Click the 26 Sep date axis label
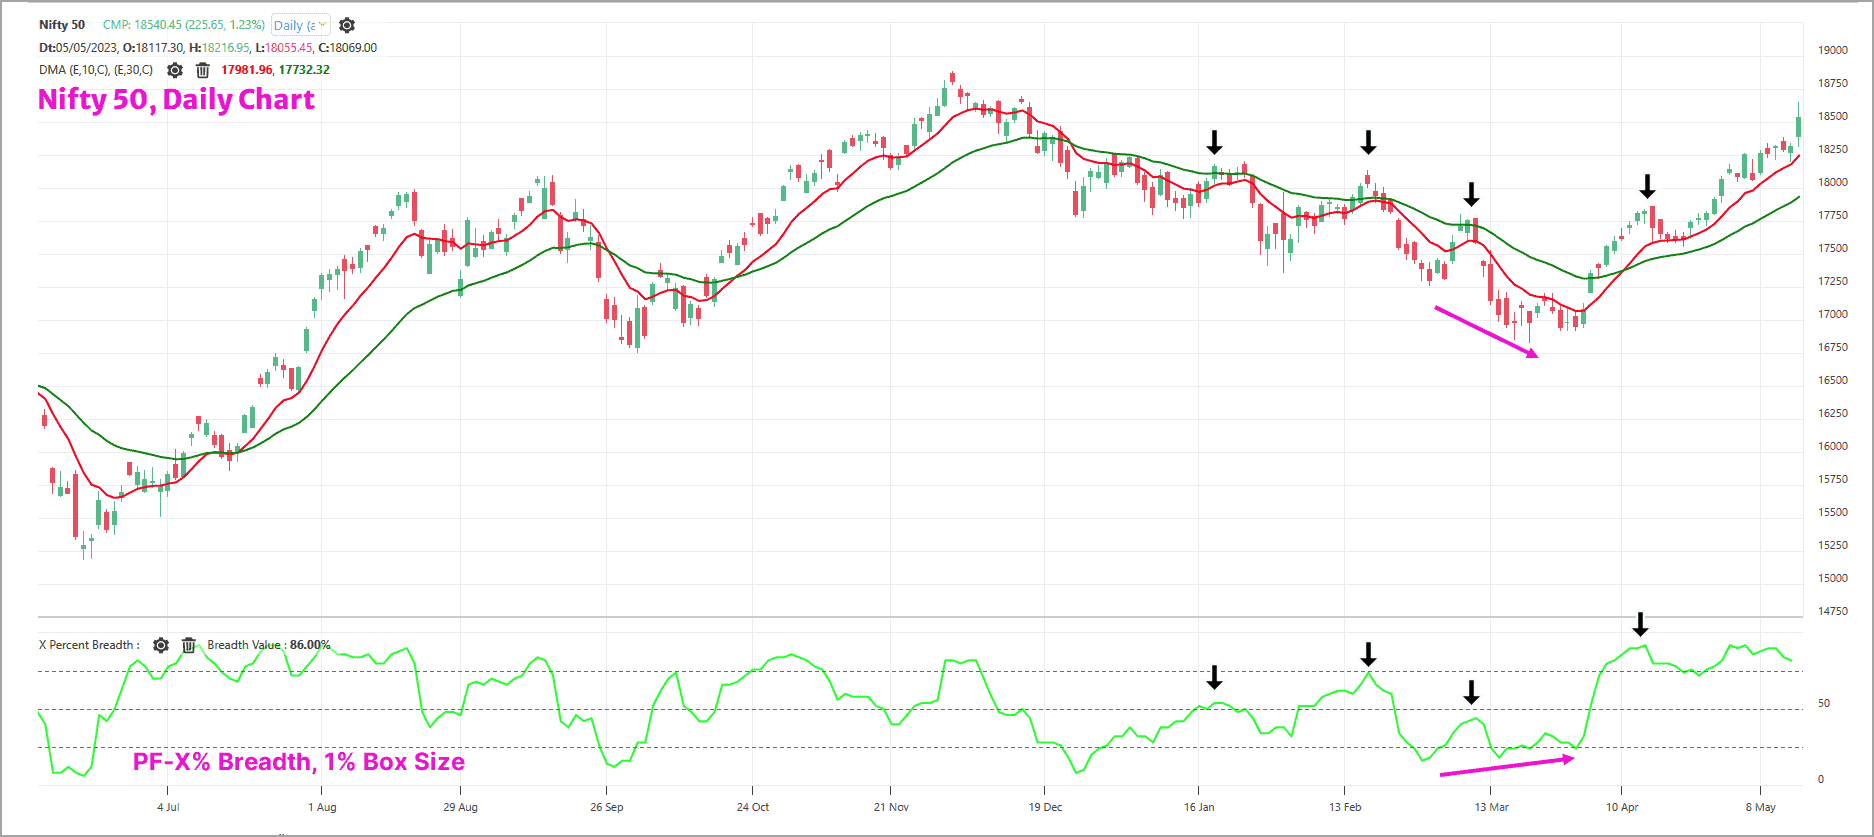This screenshot has width=1874, height=837. [606, 807]
